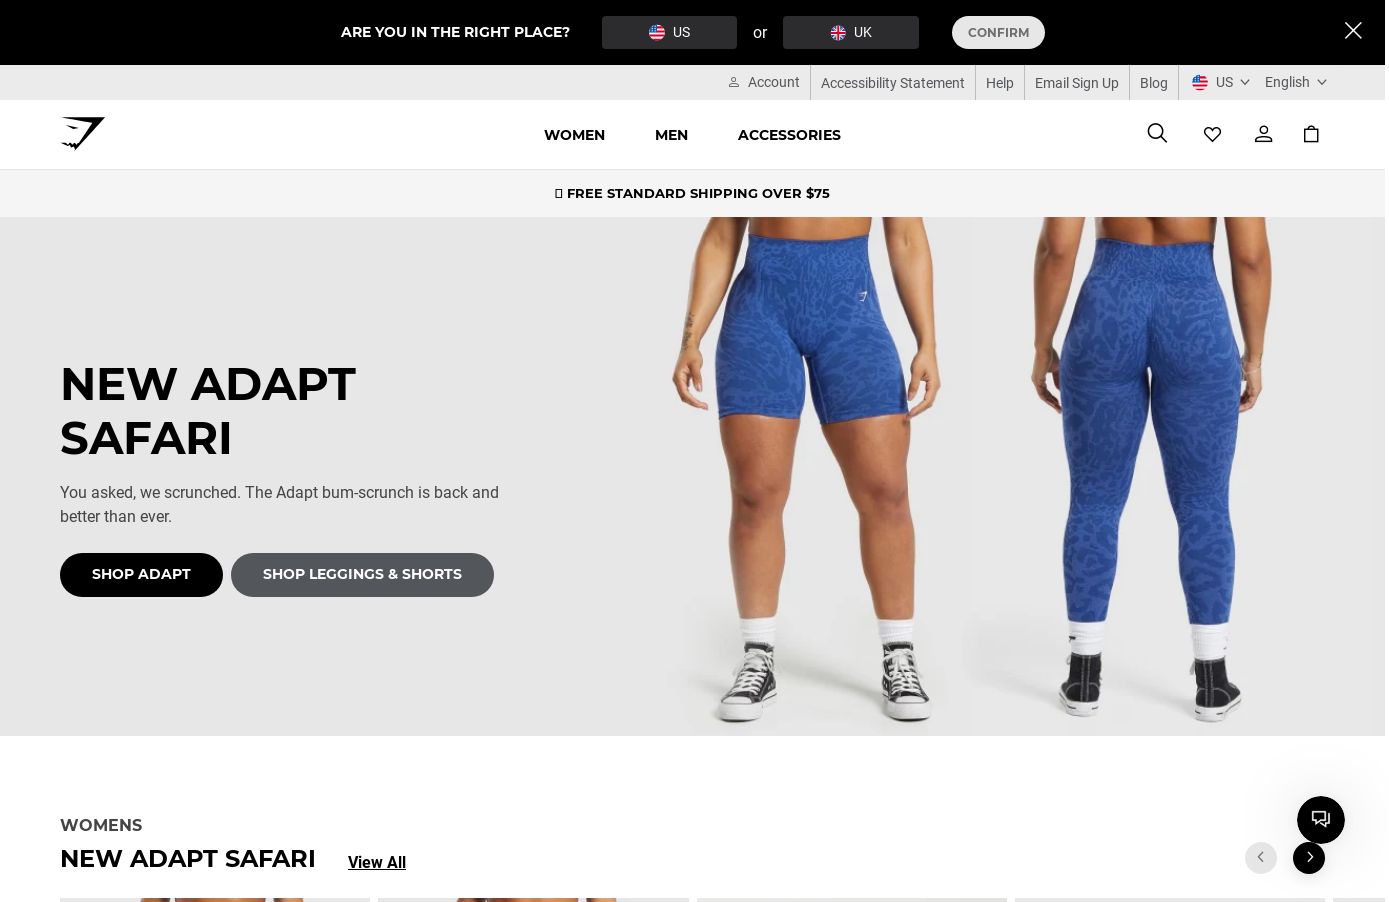Click the SHOP ADAPT button
Viewport: 1389px width, 902px height.
tap(141, 575)
